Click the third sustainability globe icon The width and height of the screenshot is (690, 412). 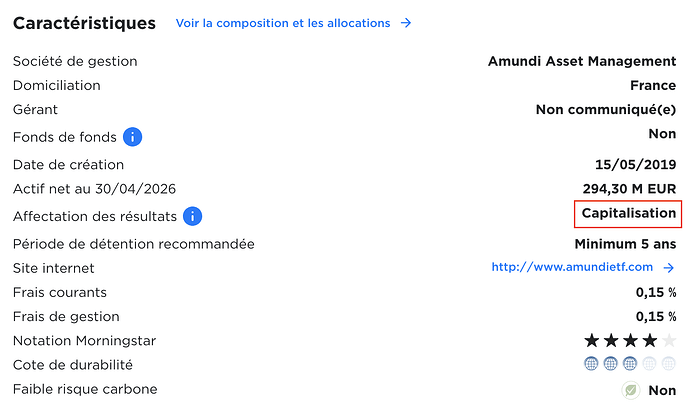click(x=630, y=364)
